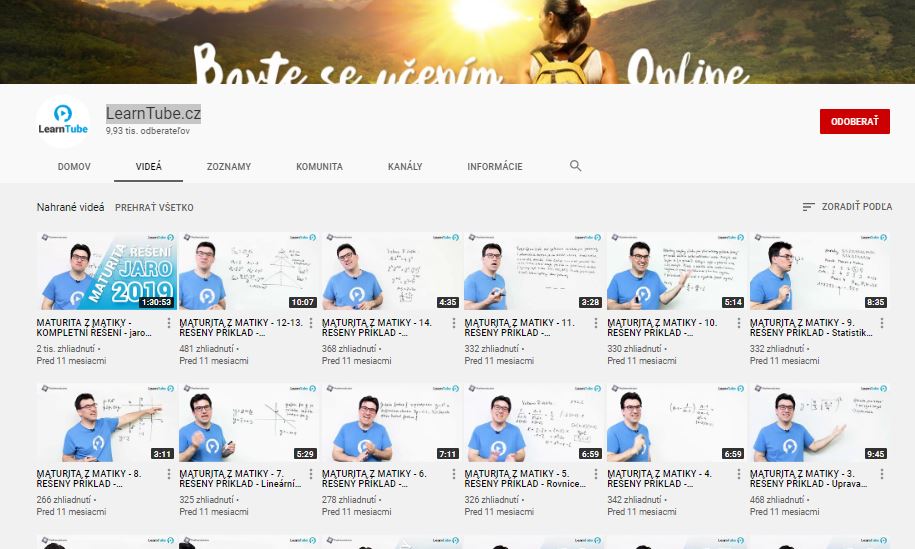Screen dimensions: 915x549
Task: Open title MATURITA Z MATIKY 7 Lineární
Action: 240,478
